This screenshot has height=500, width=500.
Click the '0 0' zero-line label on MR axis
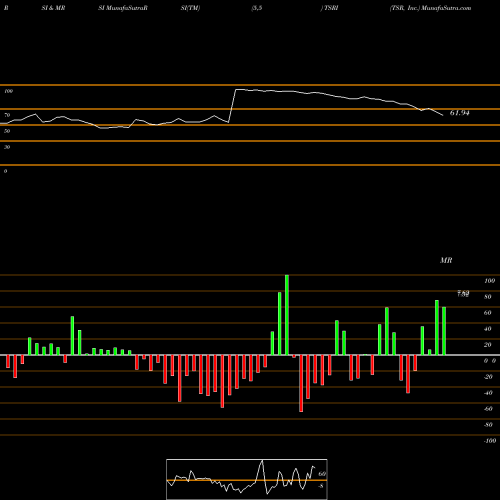(x=490, y=361)
